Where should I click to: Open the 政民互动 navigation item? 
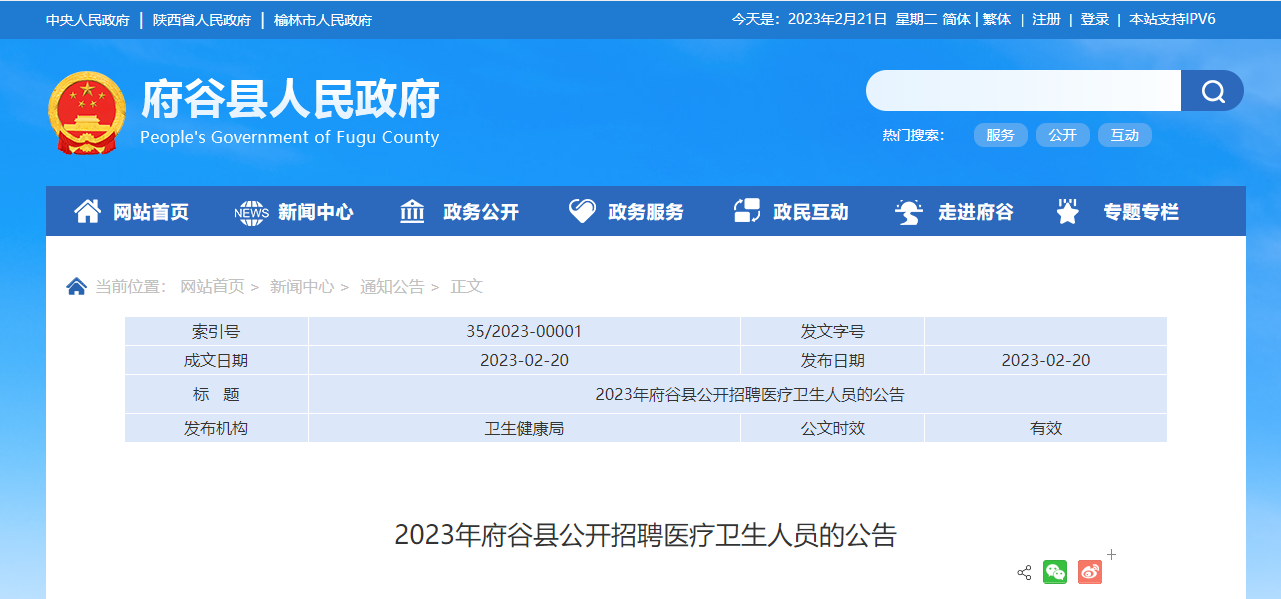791,212
